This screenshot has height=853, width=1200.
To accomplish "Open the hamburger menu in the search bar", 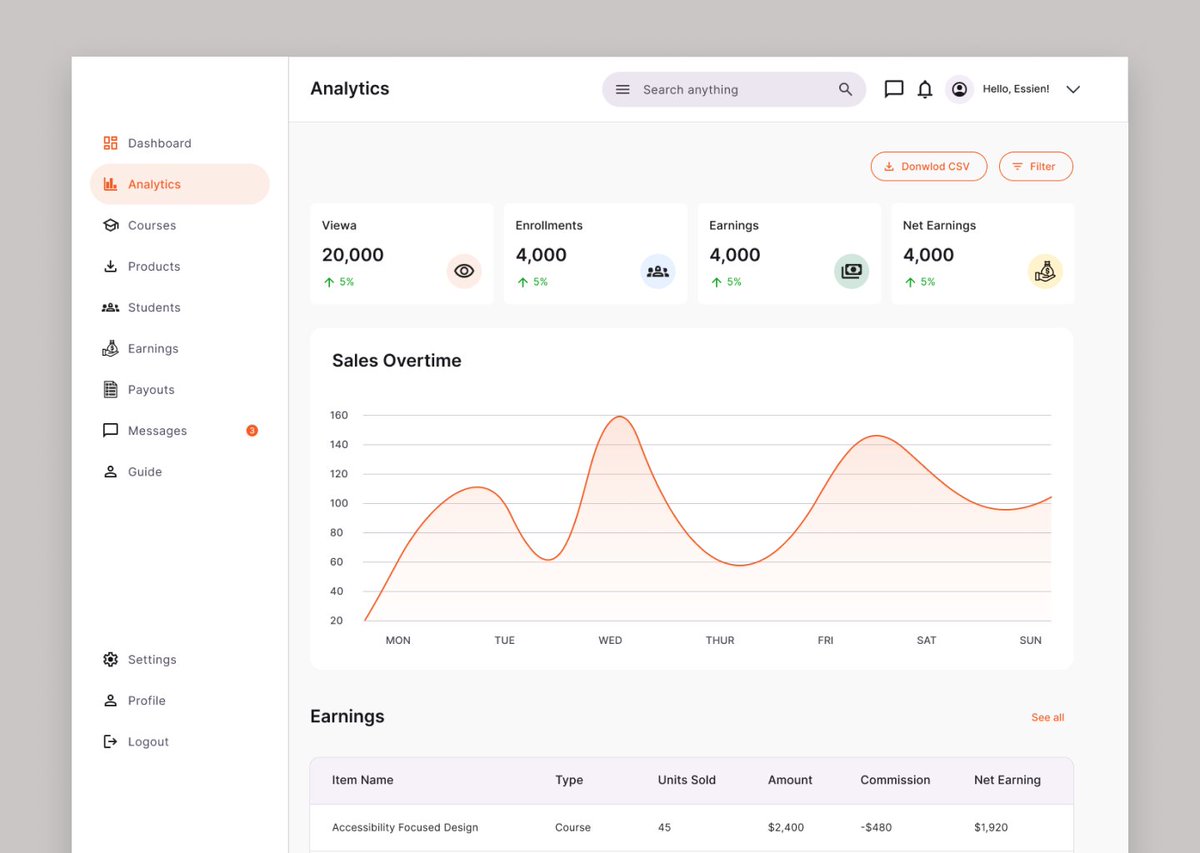I will [x=622, y=89].
